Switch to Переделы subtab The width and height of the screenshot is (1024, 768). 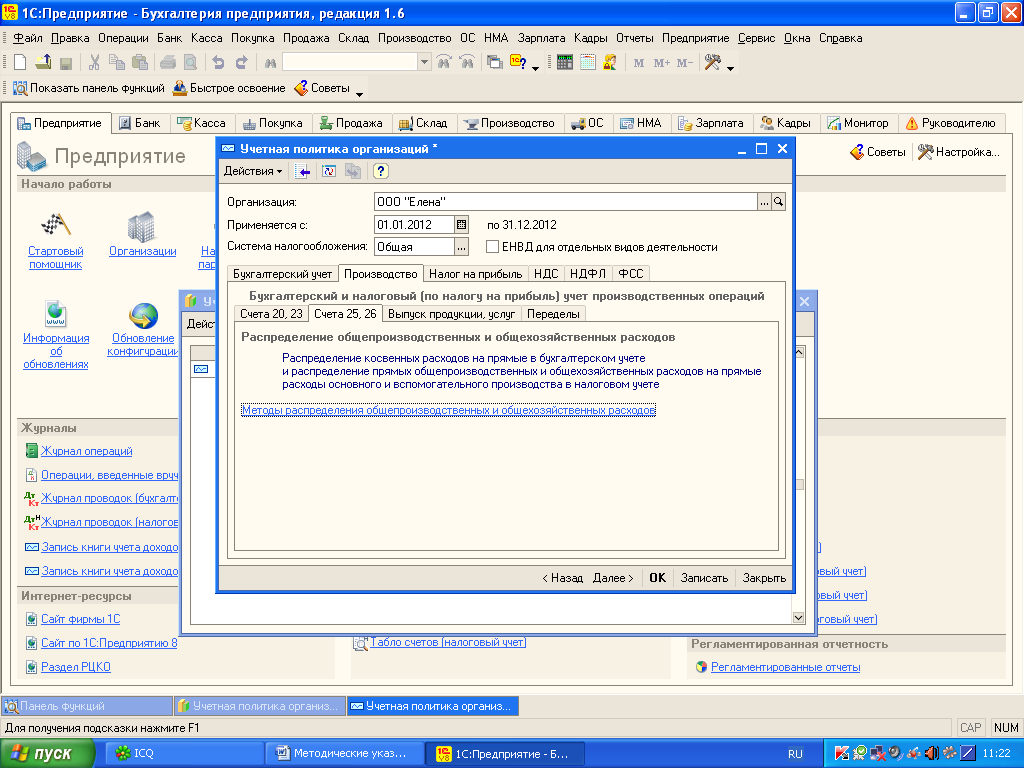click(x=553, y=314)
